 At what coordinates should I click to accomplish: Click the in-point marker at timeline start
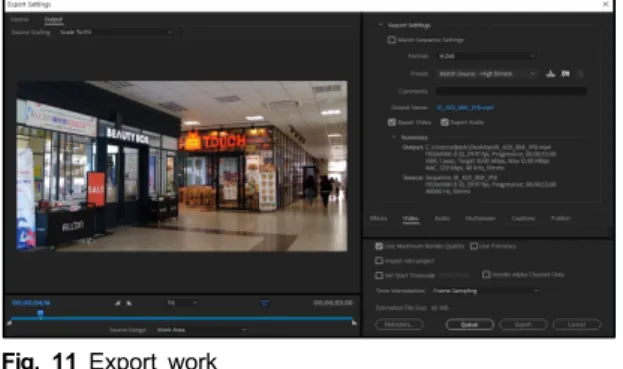click(x=9, y=323)
